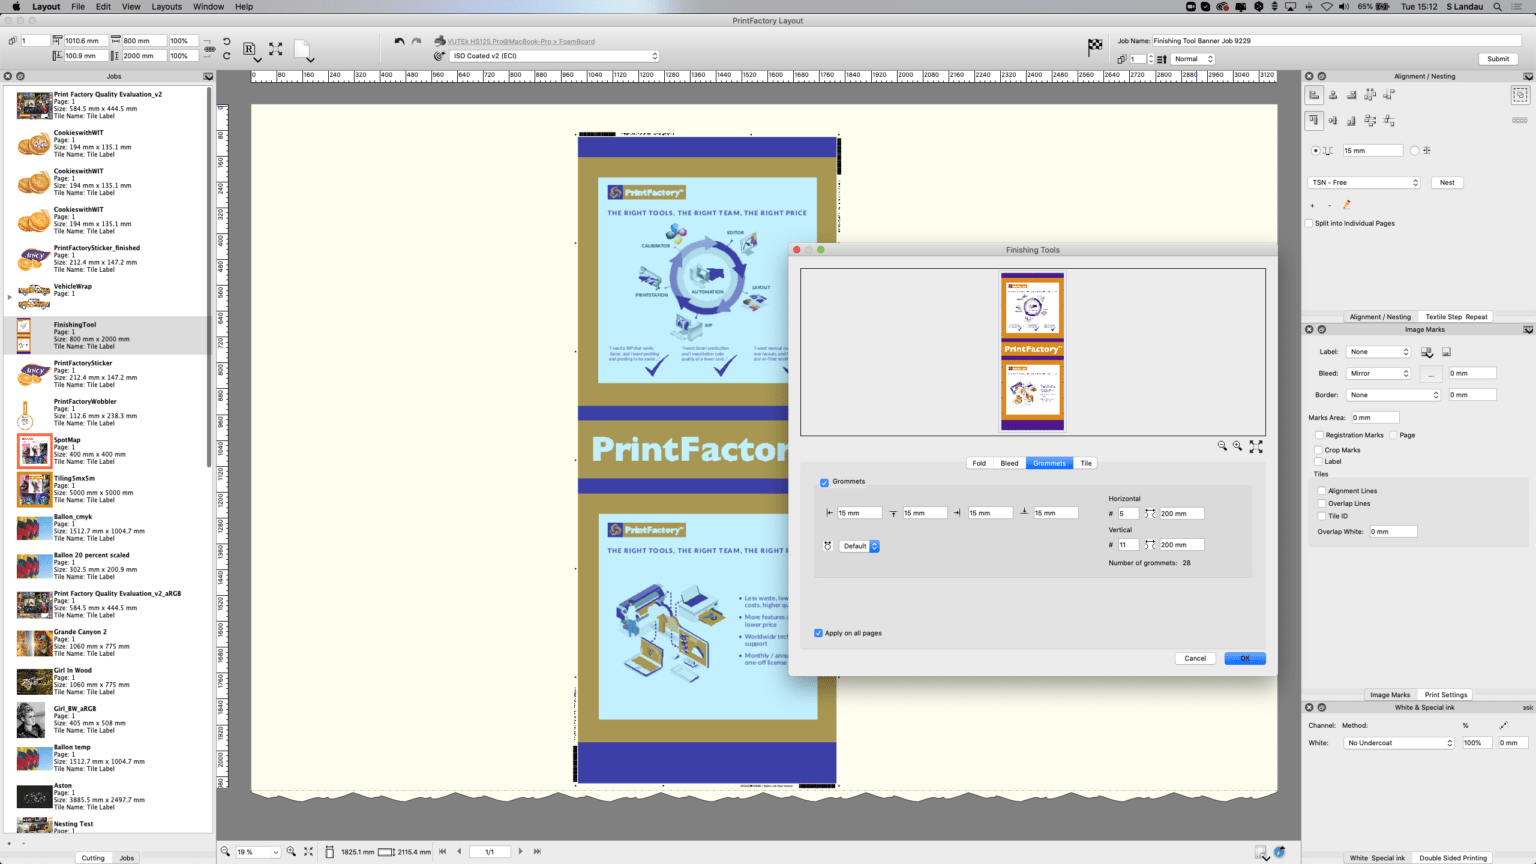Click the redo arrow in top toolbar
1536x864 pixels.
click(416, 41)
